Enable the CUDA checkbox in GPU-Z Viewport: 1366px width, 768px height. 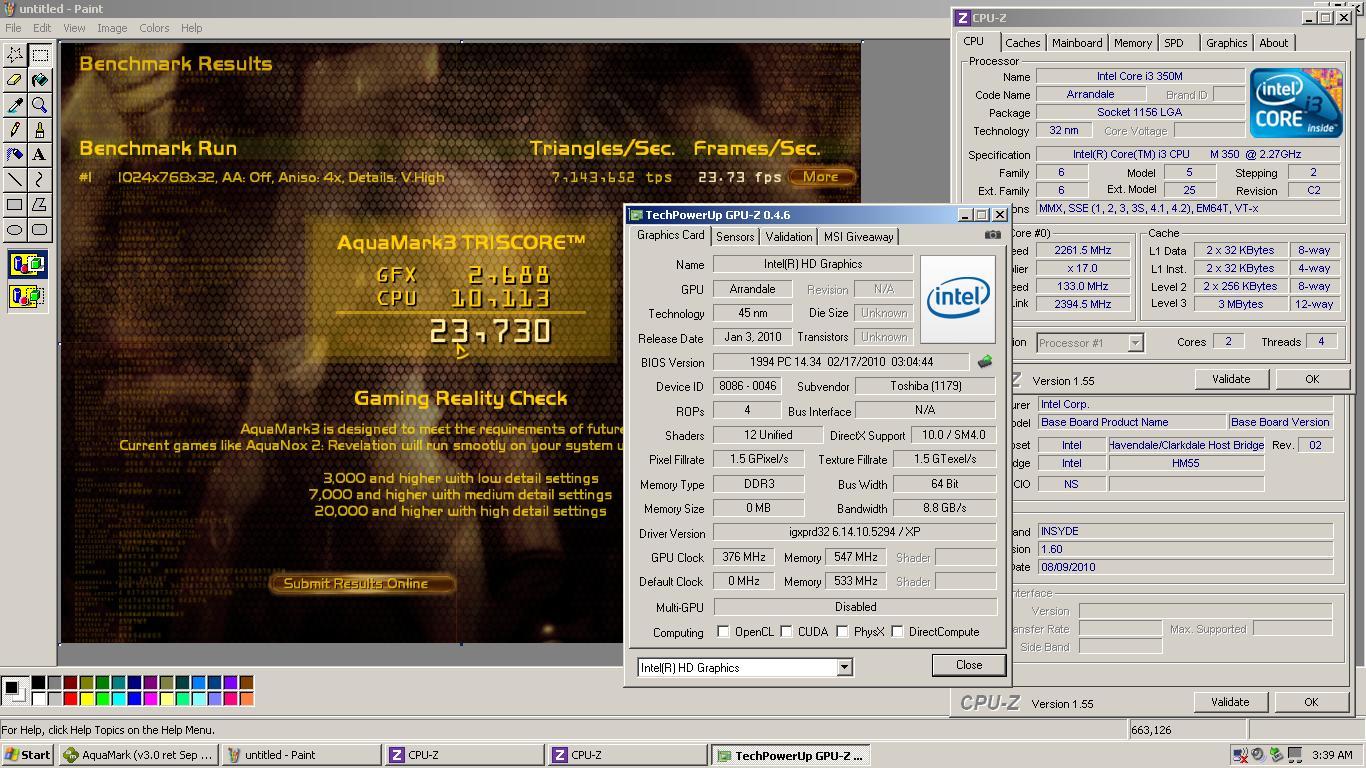(787, 632)
